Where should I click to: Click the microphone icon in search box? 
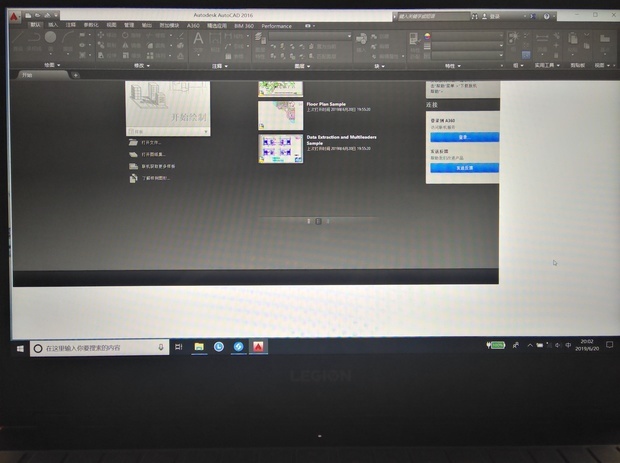[161, 347]
